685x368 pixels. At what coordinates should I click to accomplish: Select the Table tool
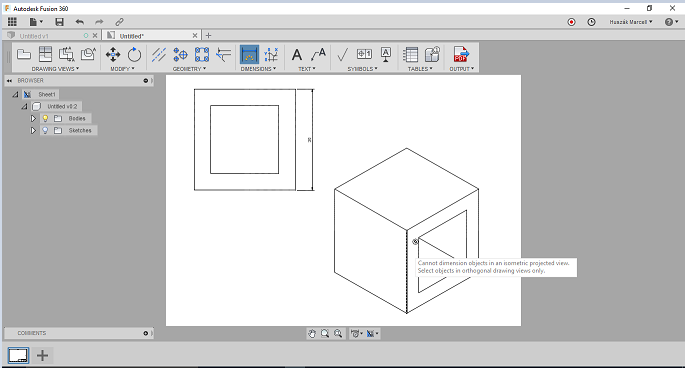[x=410, y=55]
